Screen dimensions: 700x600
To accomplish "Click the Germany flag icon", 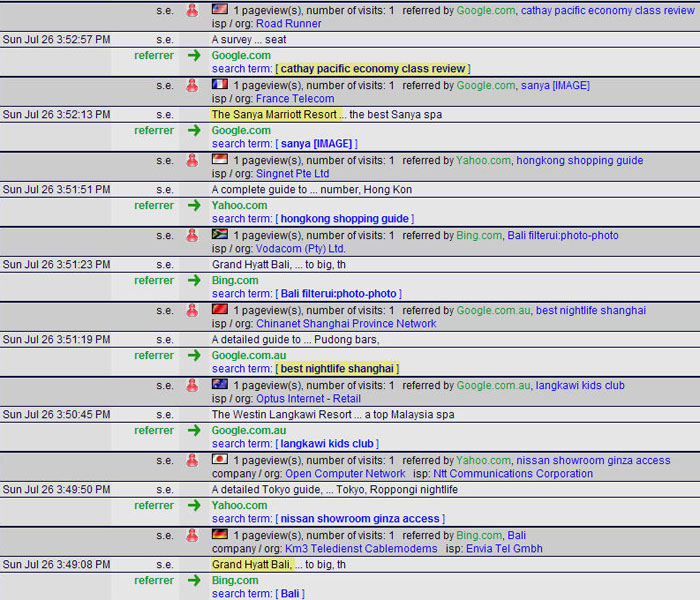I will tap(220, 534).
